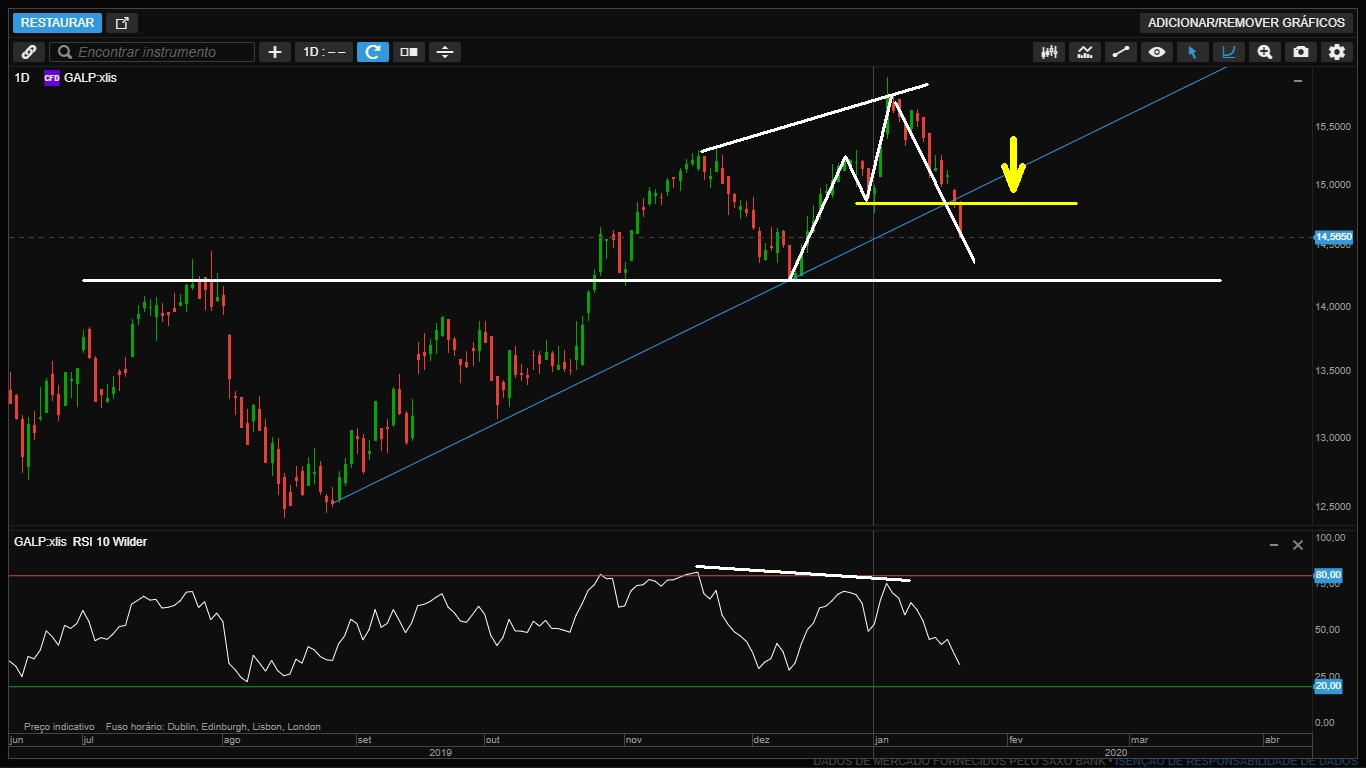Take chart snapshot with camera icon
The image size is (1366, 768).
tap(1300, 52)
